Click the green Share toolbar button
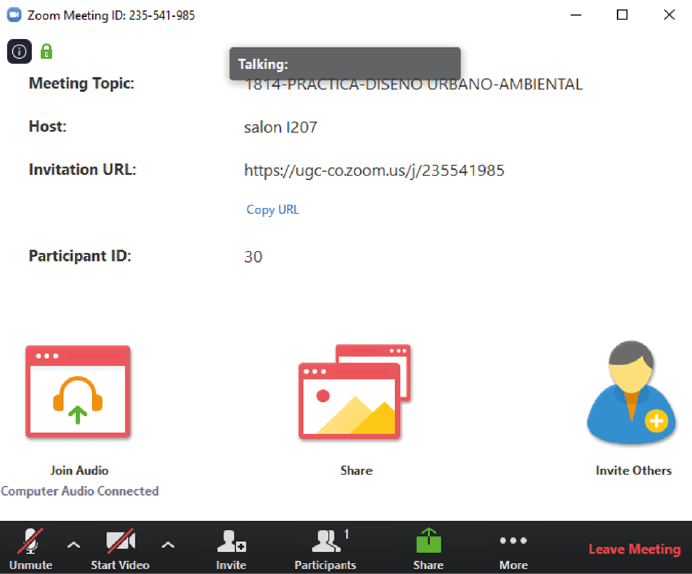Viewport: 692px width, 574px height. (428, 548)
